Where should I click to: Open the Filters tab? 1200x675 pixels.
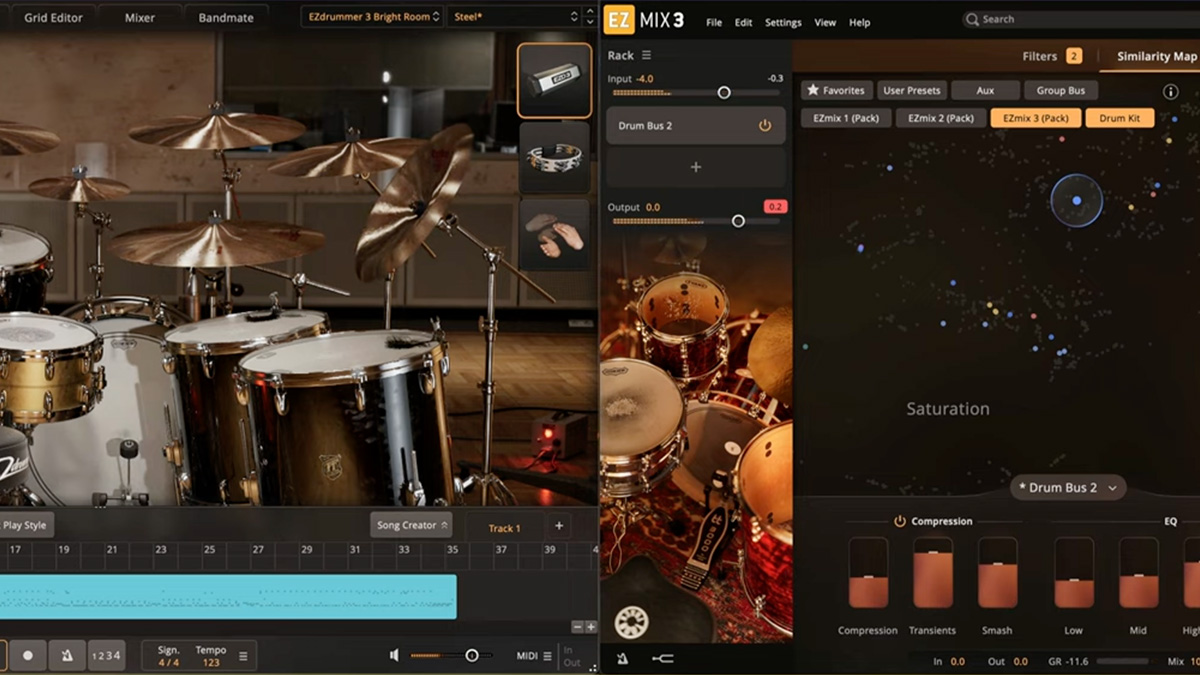[x=1051, y=56]
